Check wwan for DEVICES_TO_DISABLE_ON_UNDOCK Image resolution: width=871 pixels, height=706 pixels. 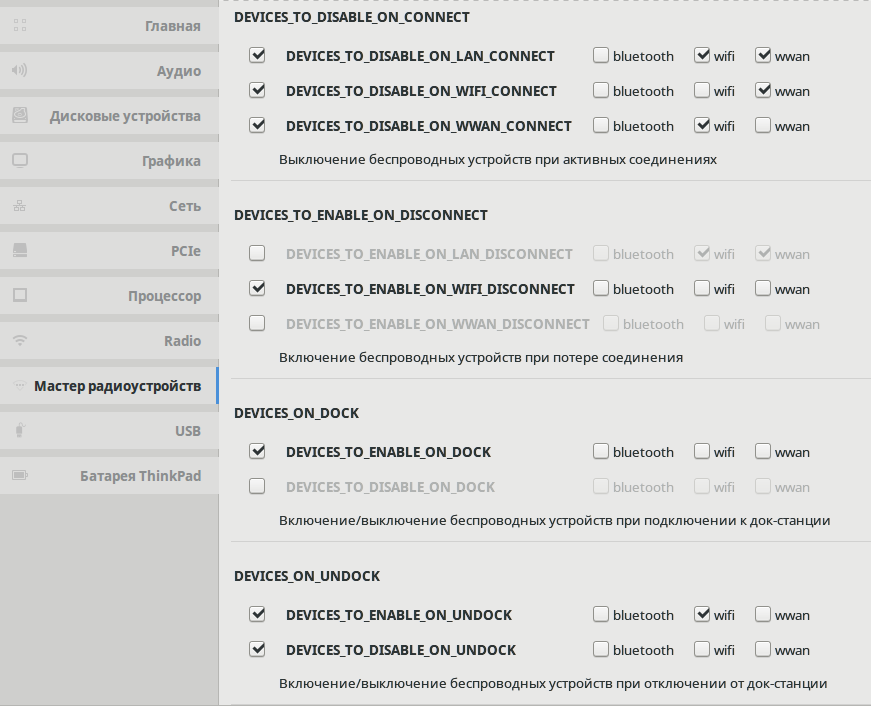(x=763, y=649)
